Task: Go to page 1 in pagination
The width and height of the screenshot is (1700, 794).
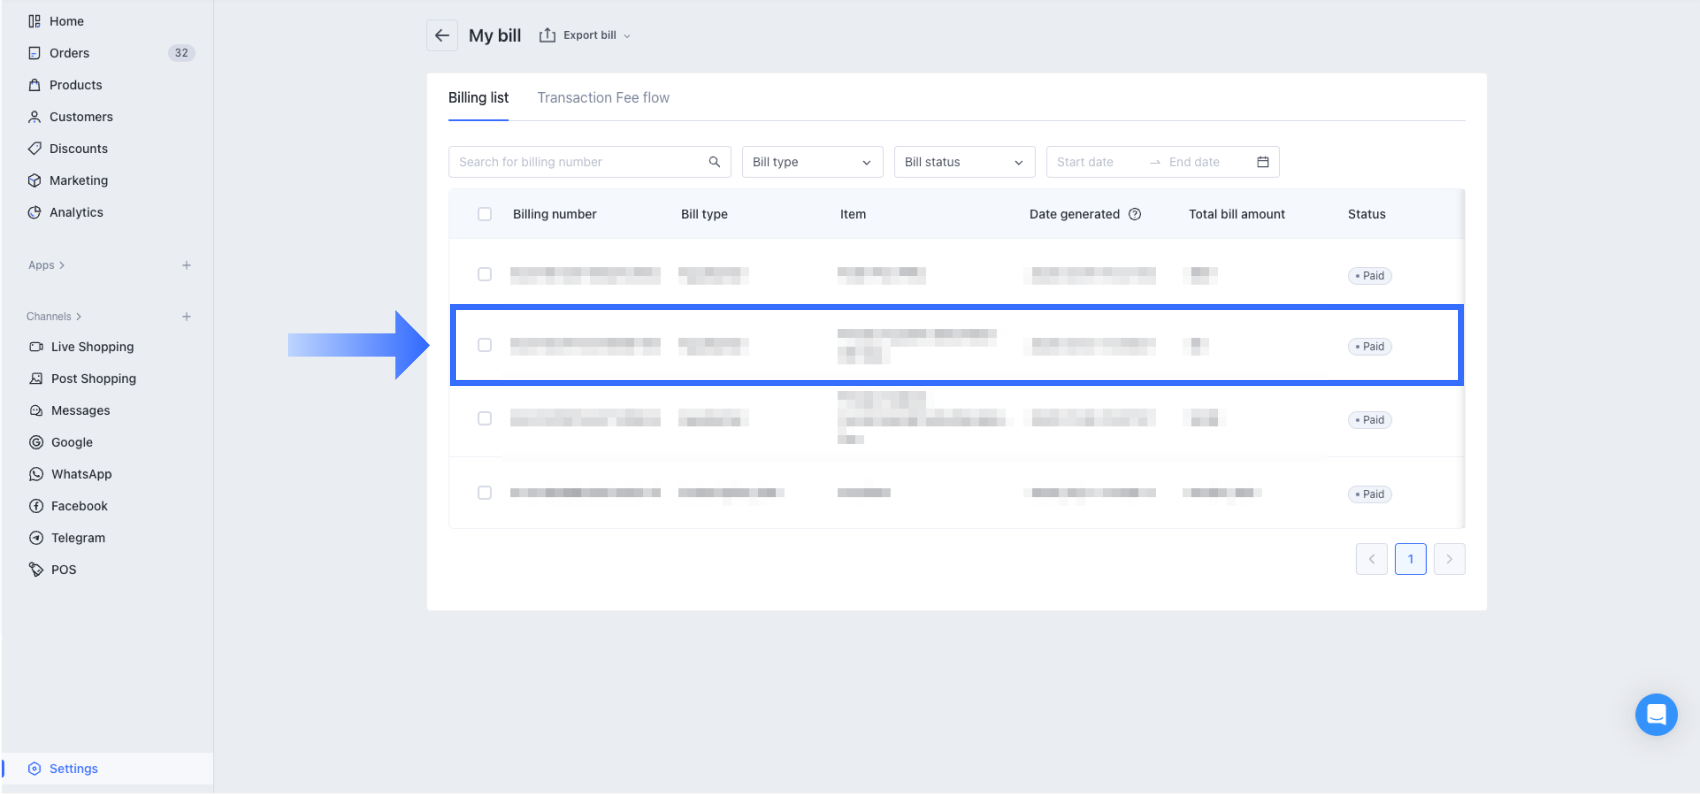Action: click(x=1410, y=559)
